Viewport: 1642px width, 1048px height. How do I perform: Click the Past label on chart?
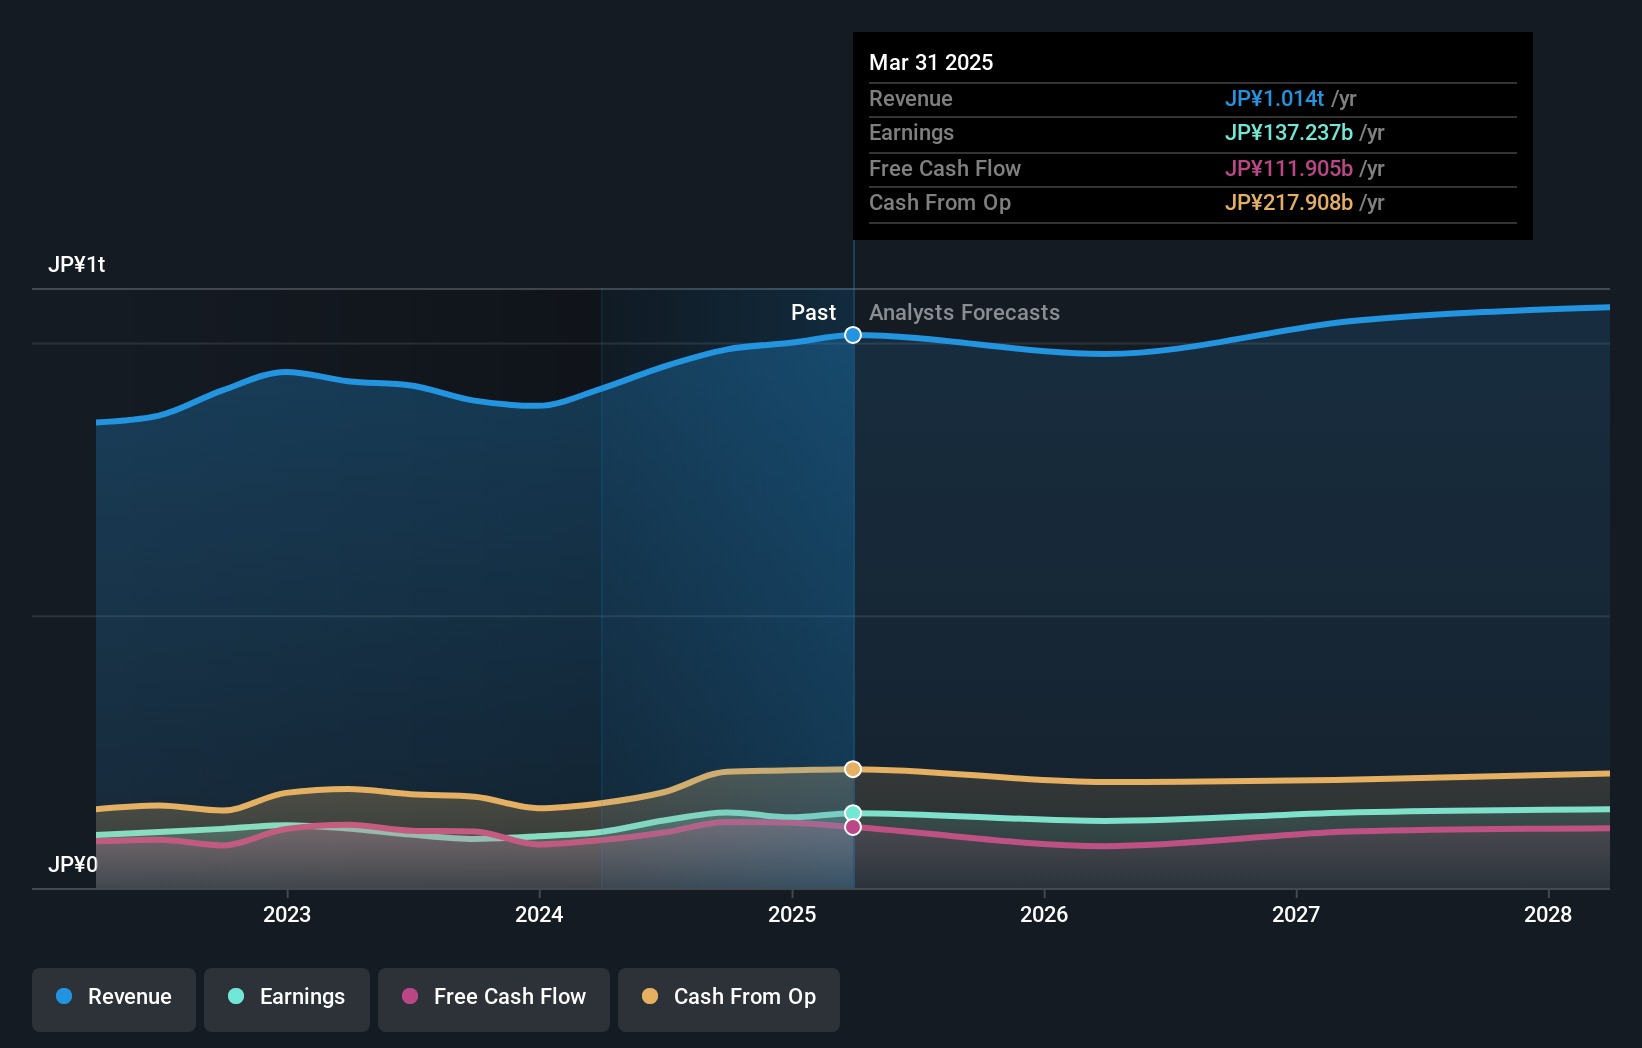tap(813, 312)
